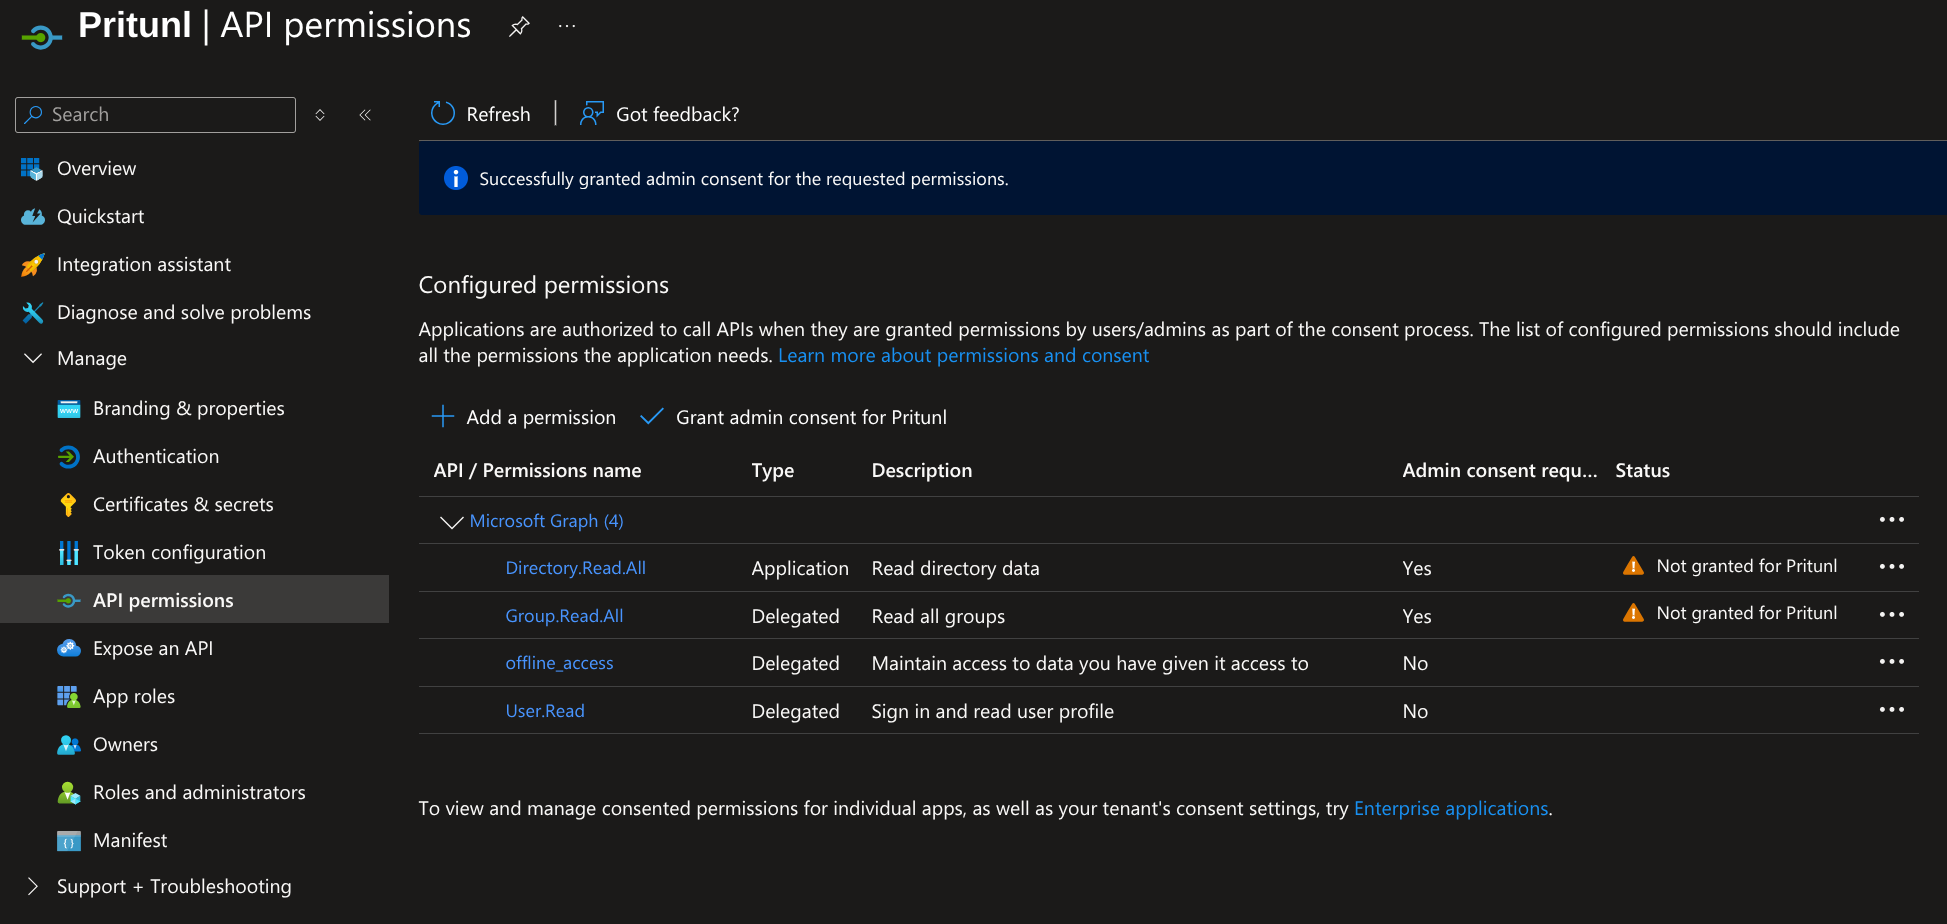1947x924 pixels.
Task: Open the Expose an API page
Action: click(x=153, y=649)
